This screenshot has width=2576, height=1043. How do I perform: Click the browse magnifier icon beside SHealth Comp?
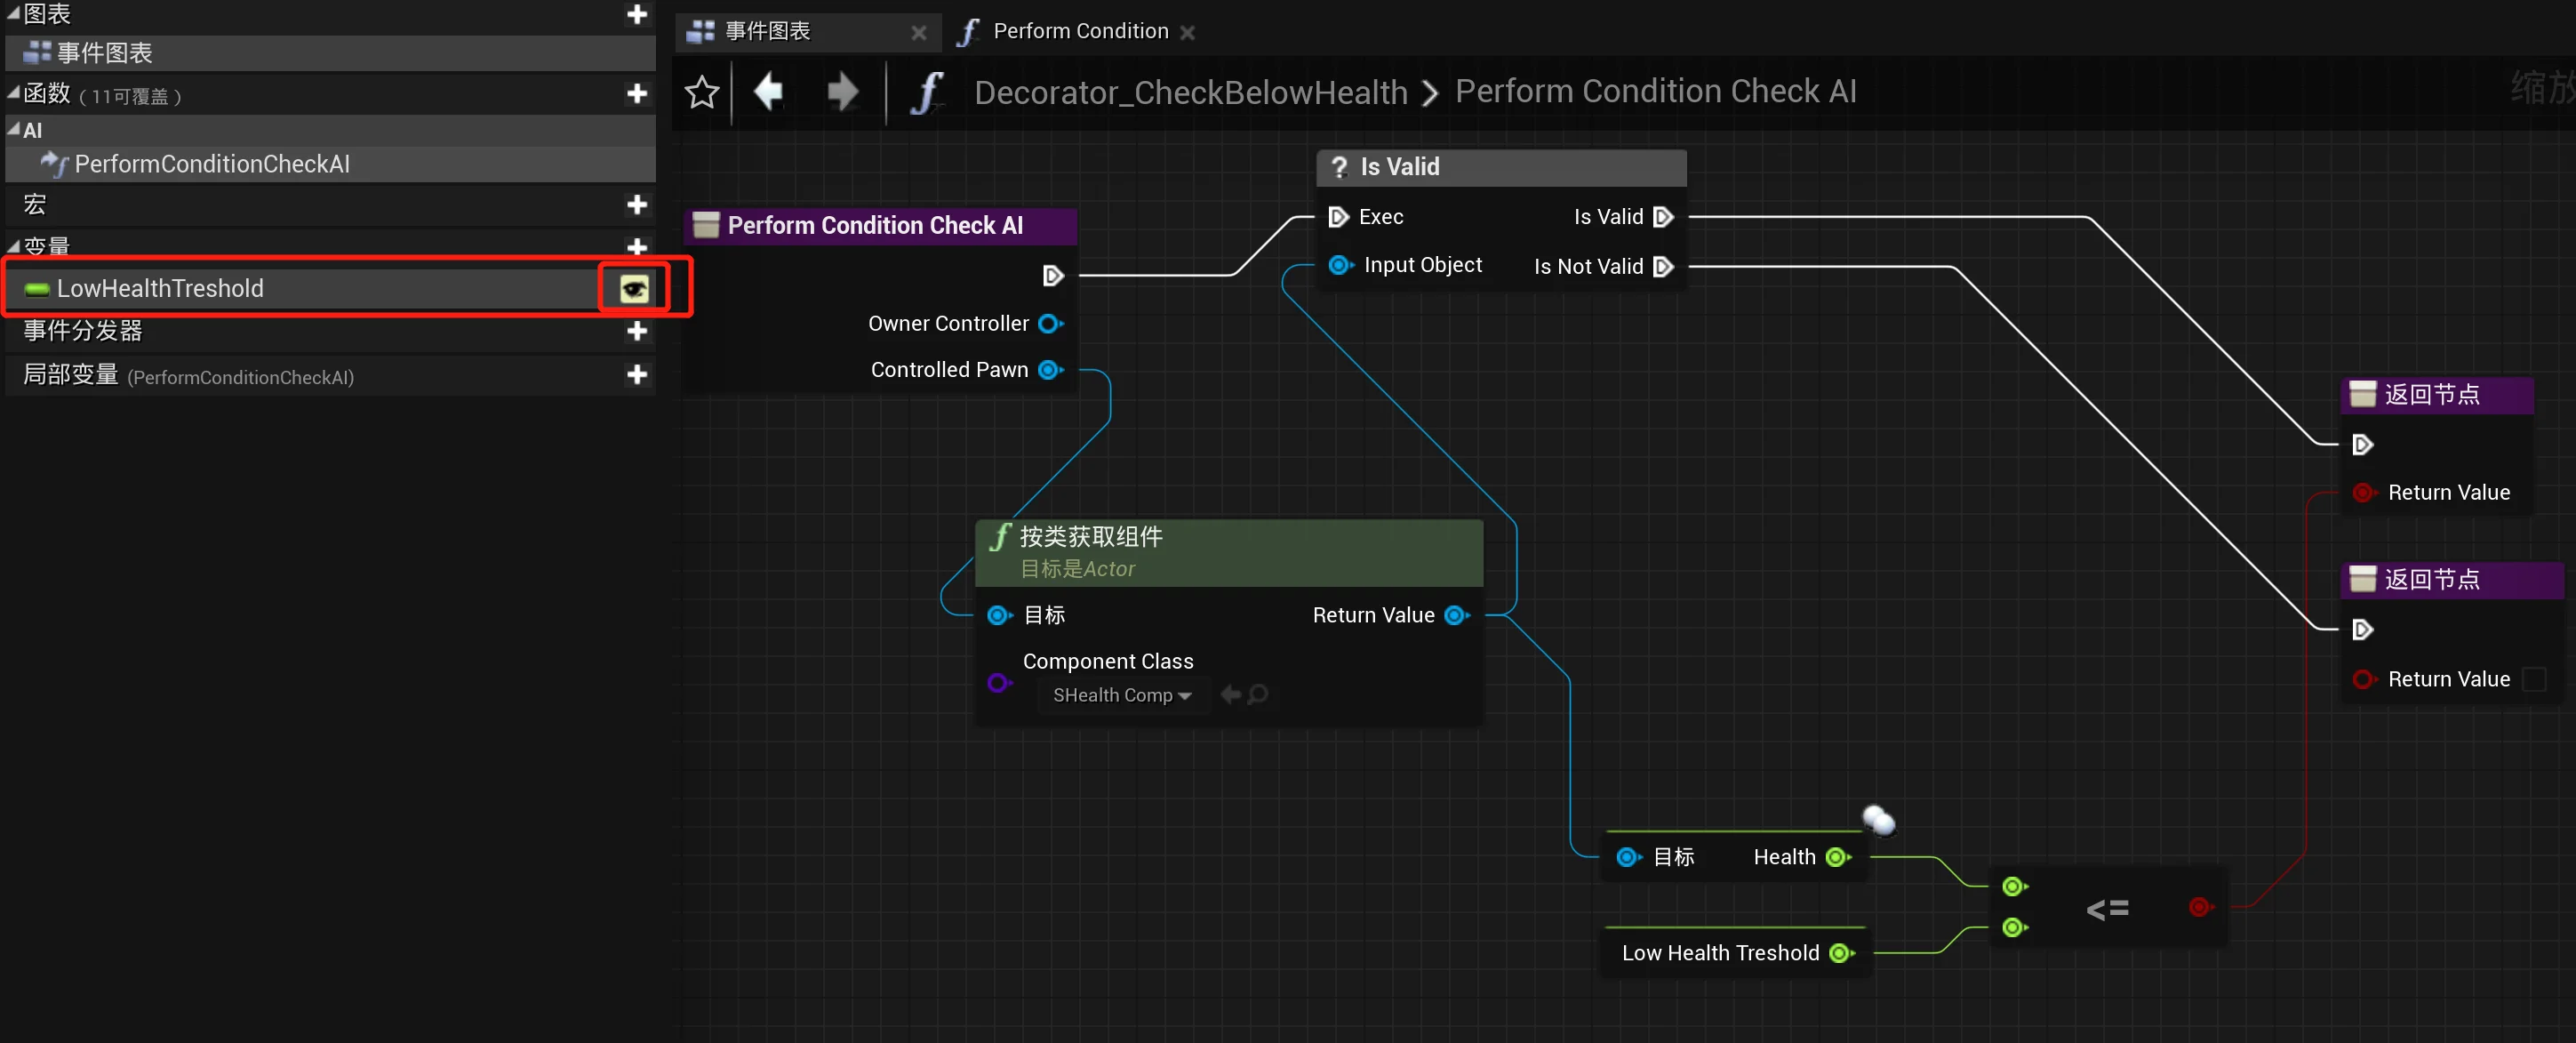point(1258,694)
